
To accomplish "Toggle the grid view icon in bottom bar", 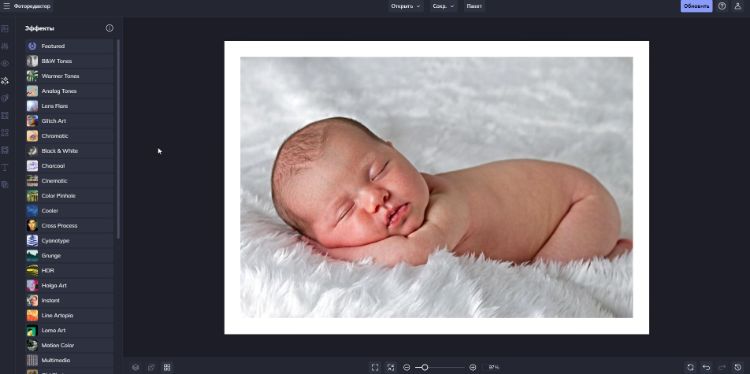I will (167, 367).
